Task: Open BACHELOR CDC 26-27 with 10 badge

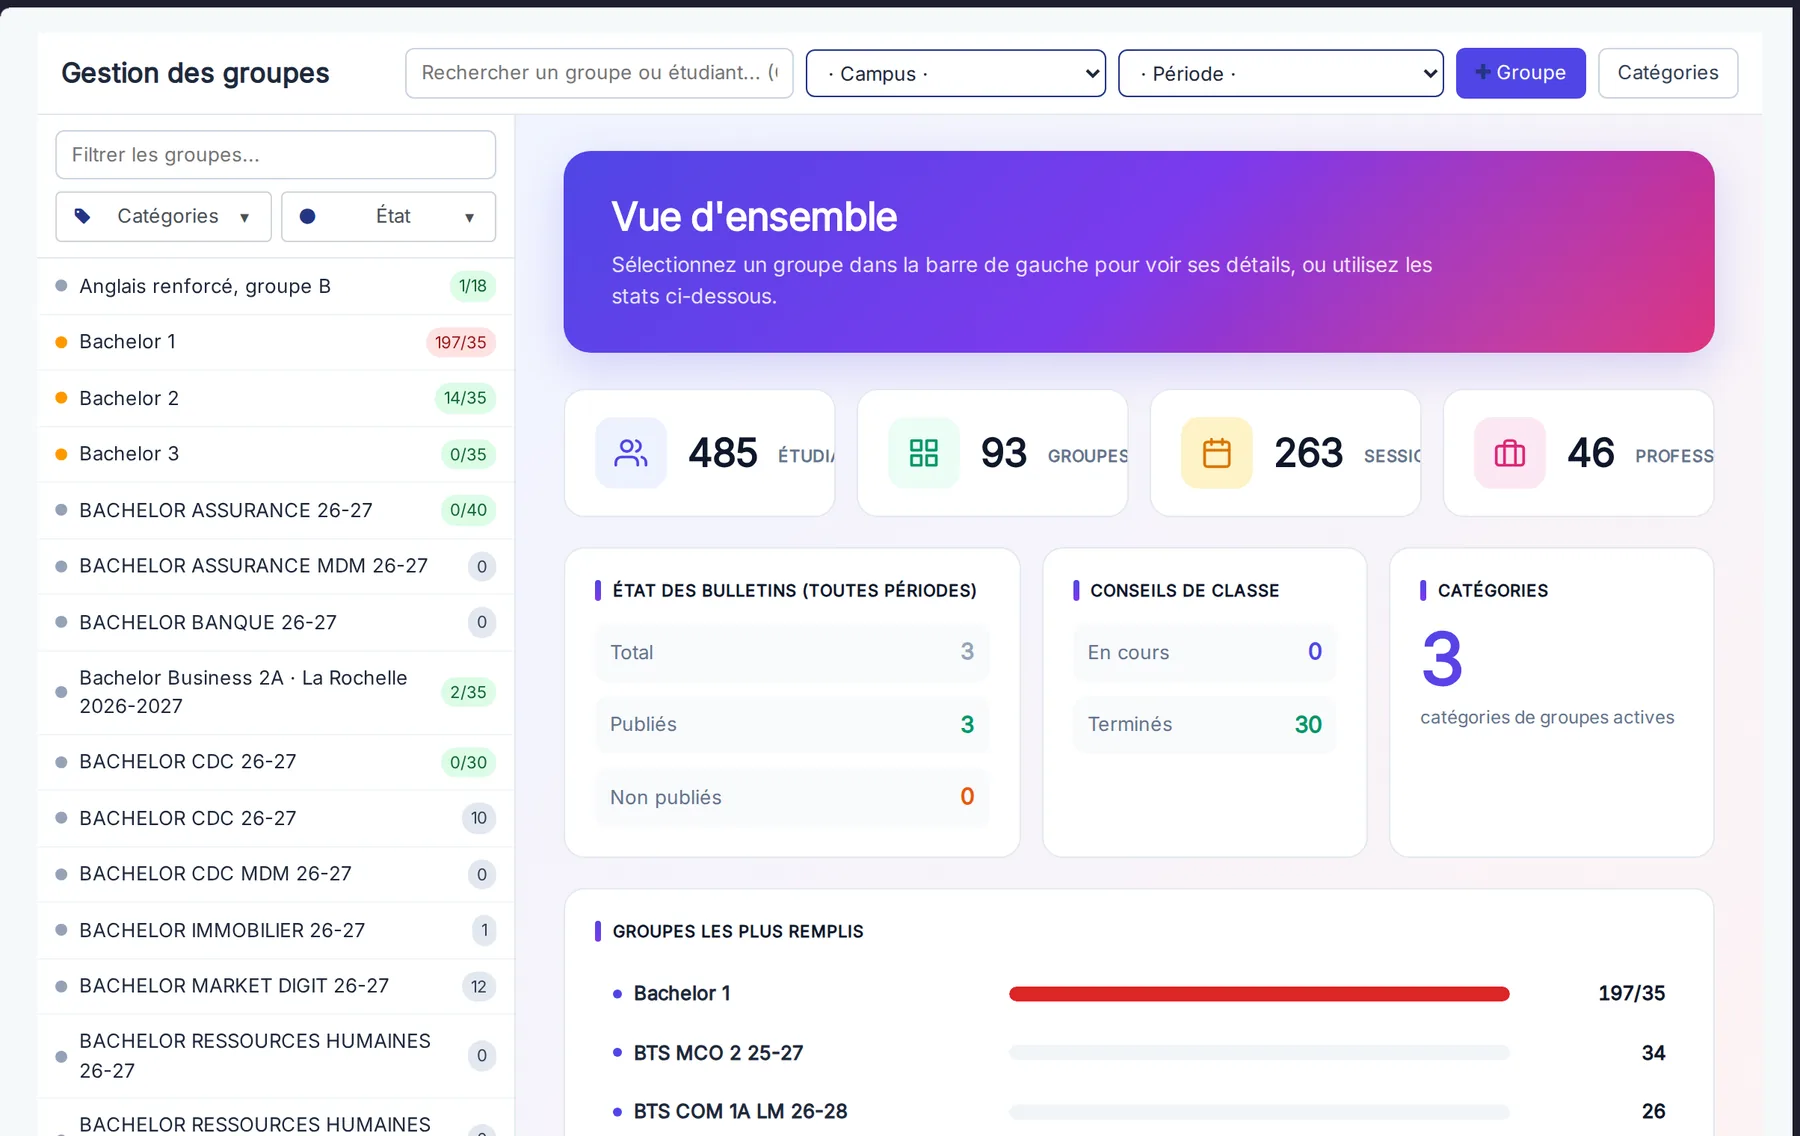Action: point(276,818)
